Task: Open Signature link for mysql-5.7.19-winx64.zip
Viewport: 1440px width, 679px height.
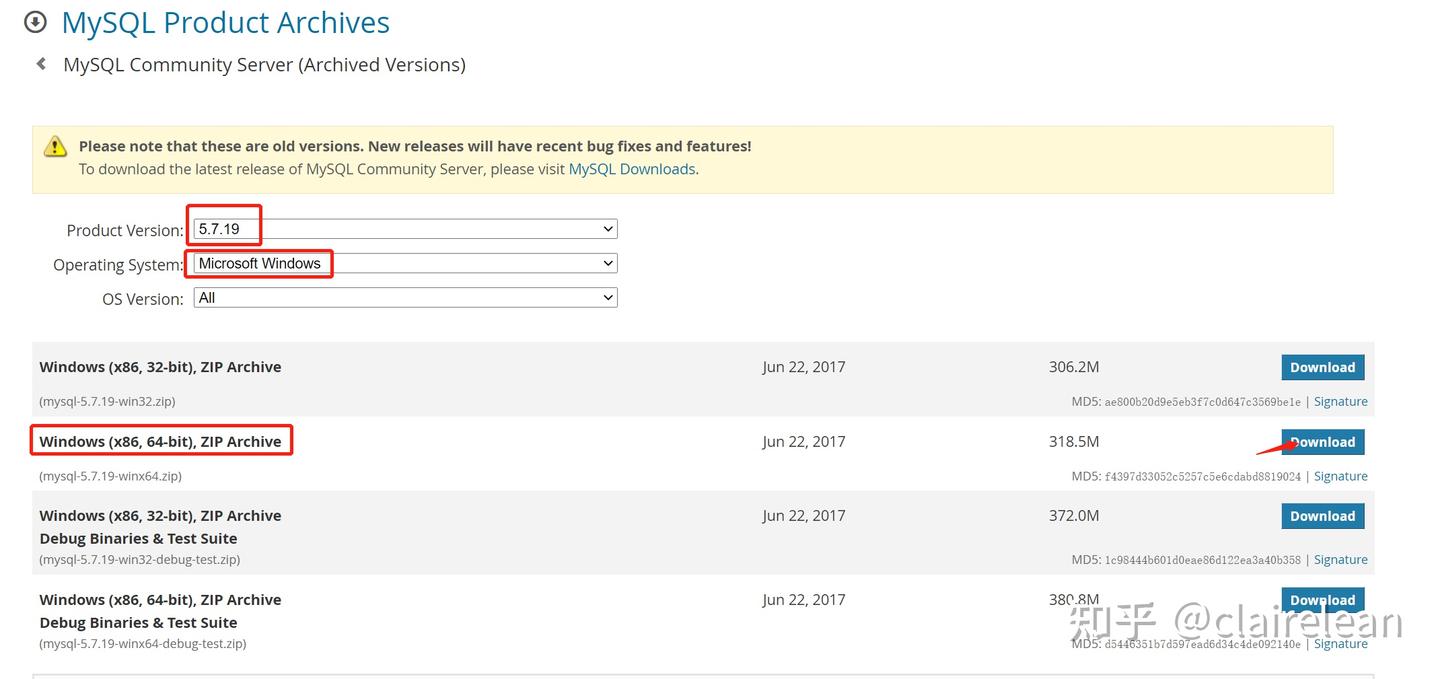Action: tap(1340, 476)
